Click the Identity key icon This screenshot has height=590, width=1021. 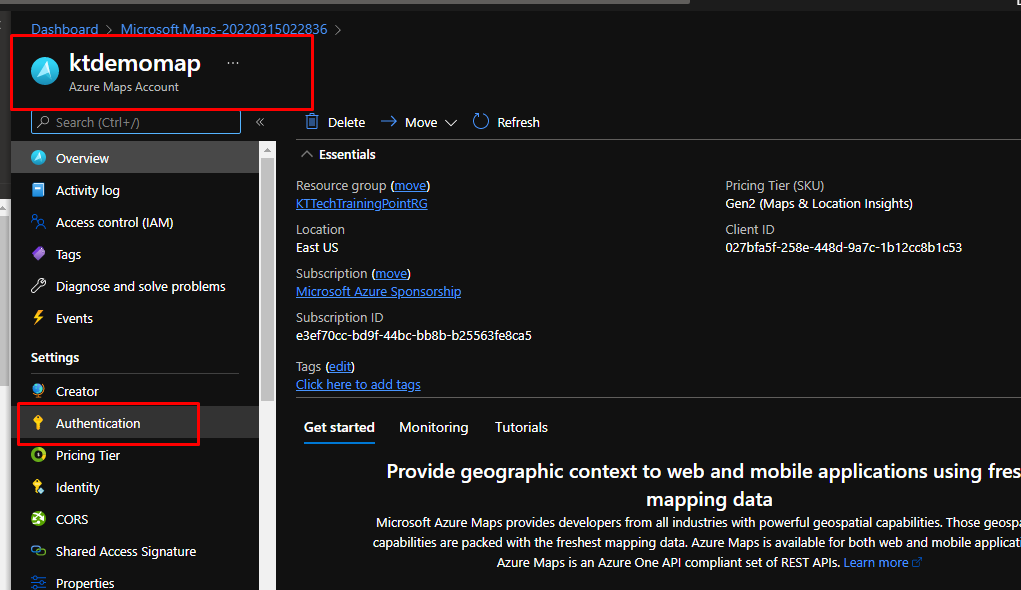38,486
